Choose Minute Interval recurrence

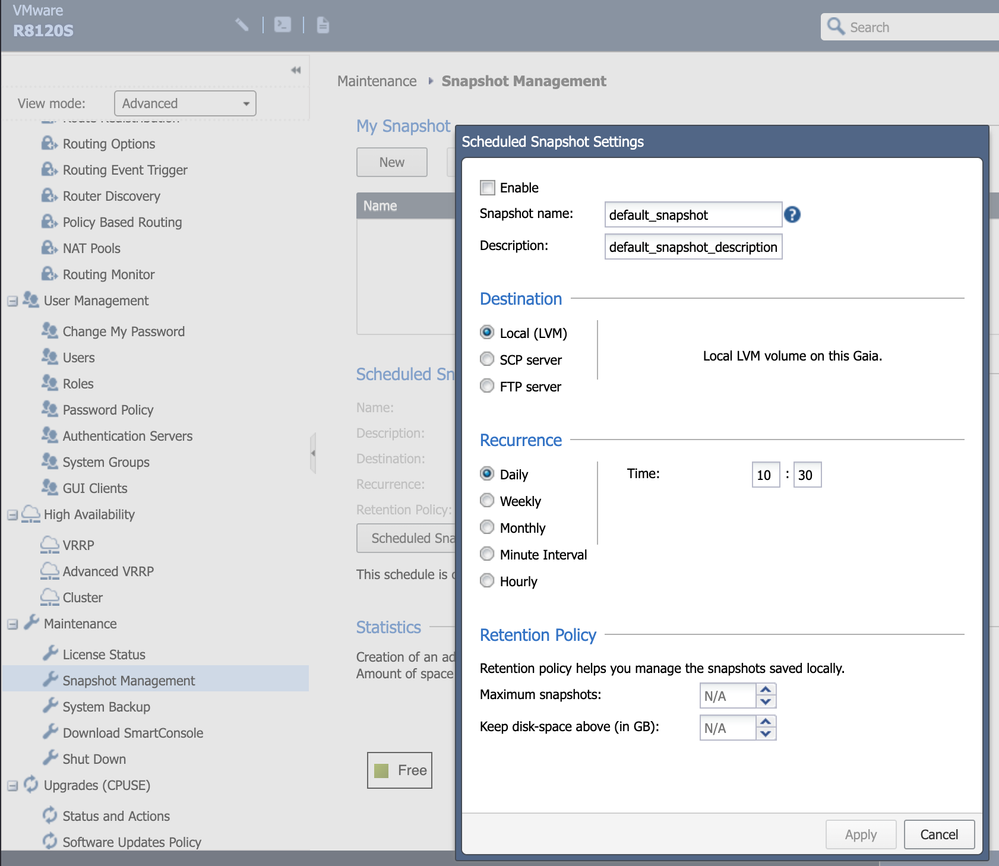click(487, 554)
